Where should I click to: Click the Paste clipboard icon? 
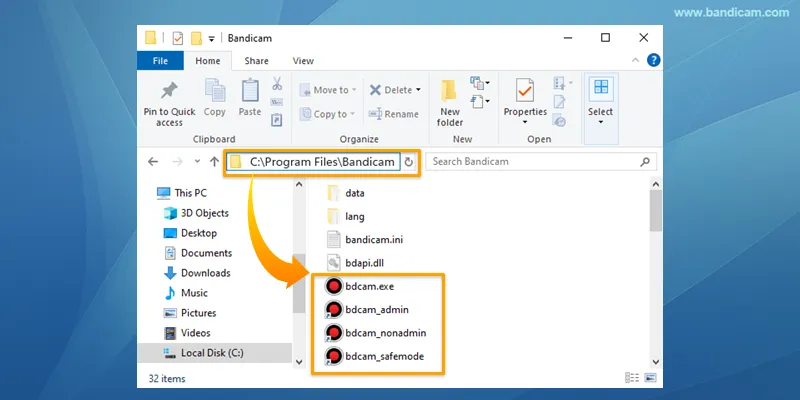[x=250, y=90]
